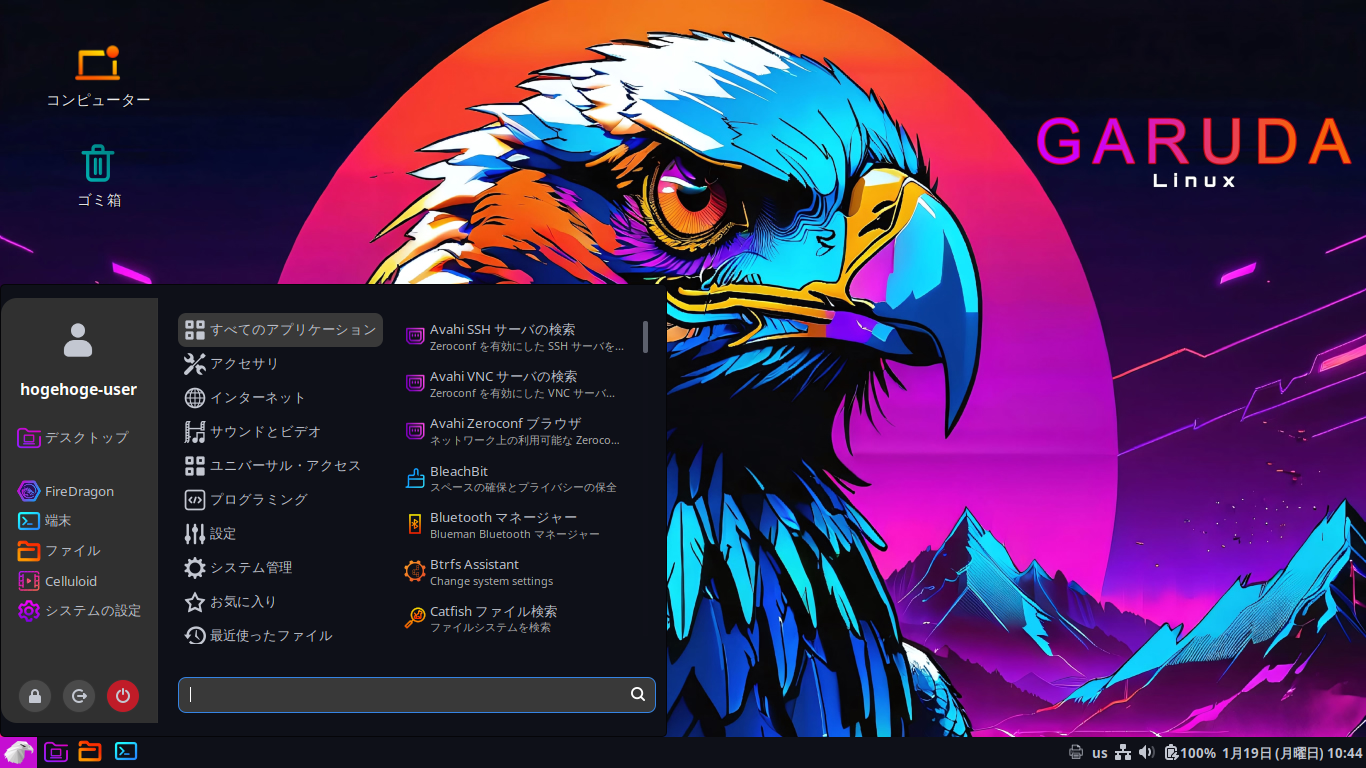Click the magnifier icon in search box
This screenshot has height=768, width=1366.
coord(638,695)
